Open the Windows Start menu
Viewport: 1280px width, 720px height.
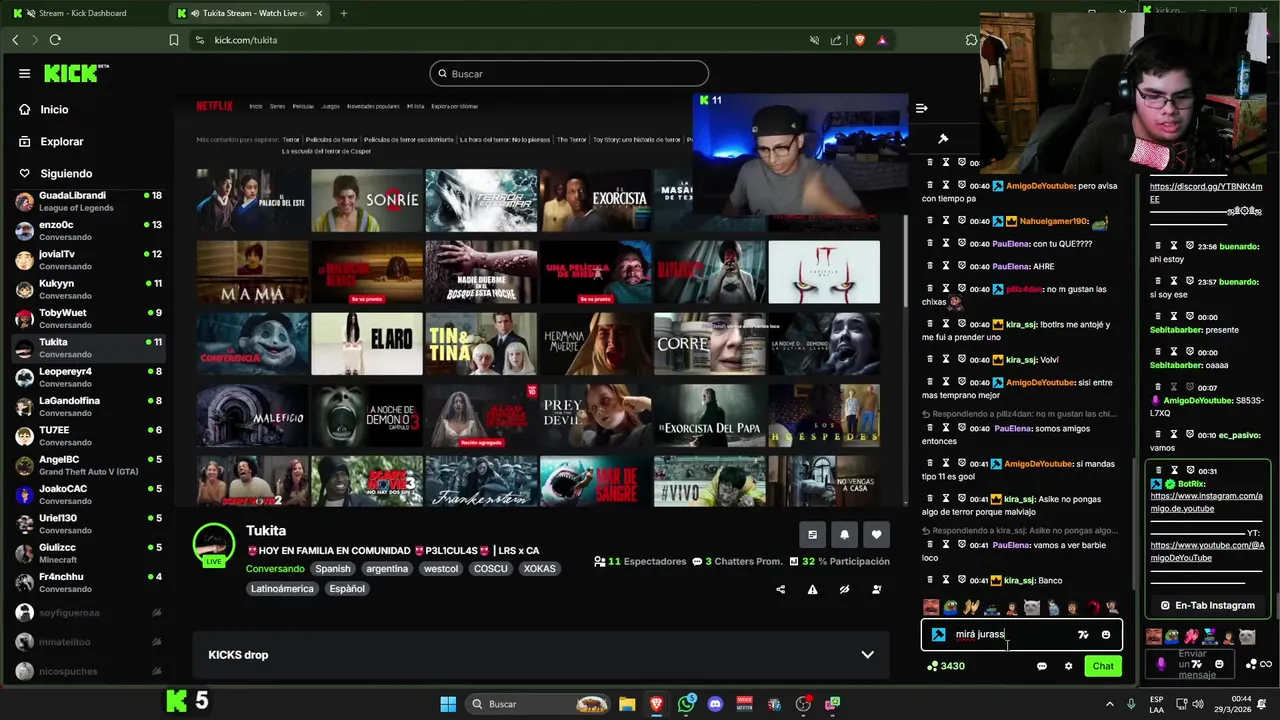(x=448, y=704)
